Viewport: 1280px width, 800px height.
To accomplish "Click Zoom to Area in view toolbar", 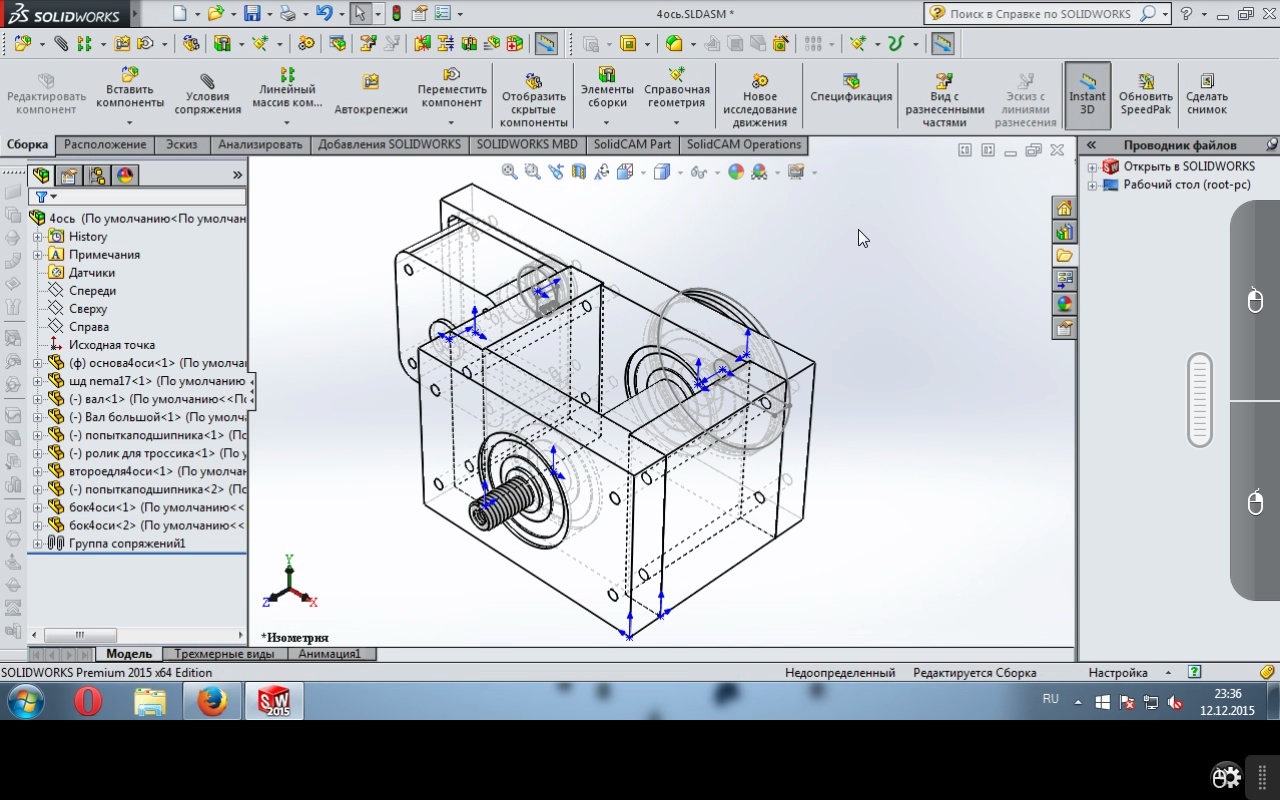I will (533, 172).
